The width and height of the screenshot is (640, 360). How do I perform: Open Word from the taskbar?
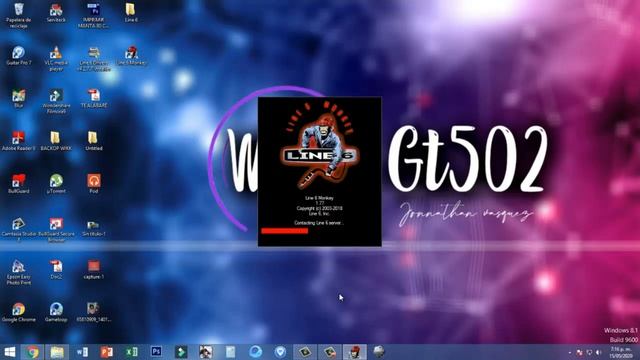(x=82, y=352)
